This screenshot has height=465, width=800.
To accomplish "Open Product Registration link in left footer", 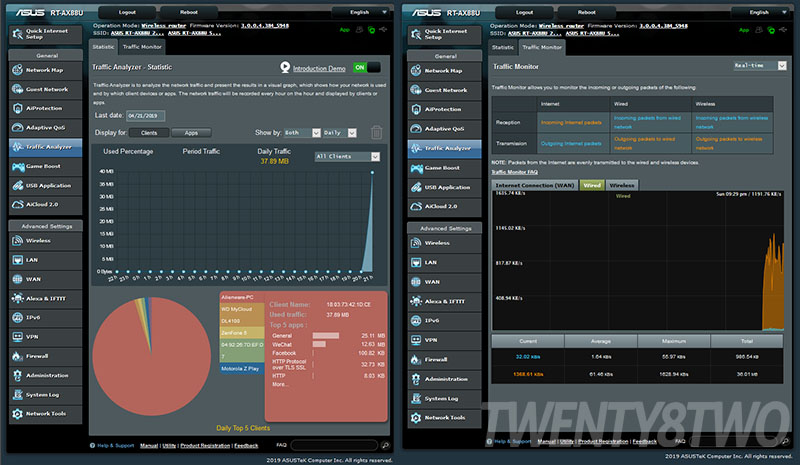I will 205,446.
